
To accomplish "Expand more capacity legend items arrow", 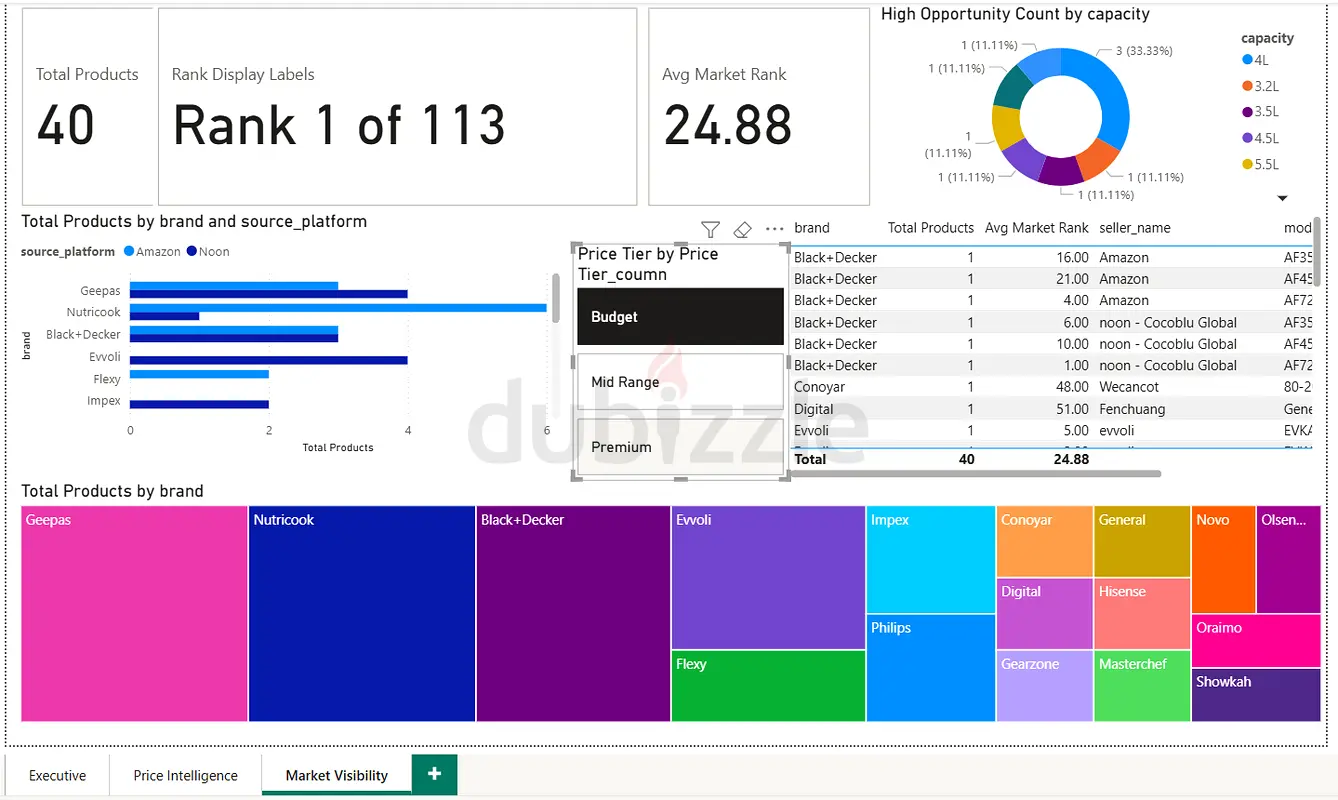I will (1282, 198).
